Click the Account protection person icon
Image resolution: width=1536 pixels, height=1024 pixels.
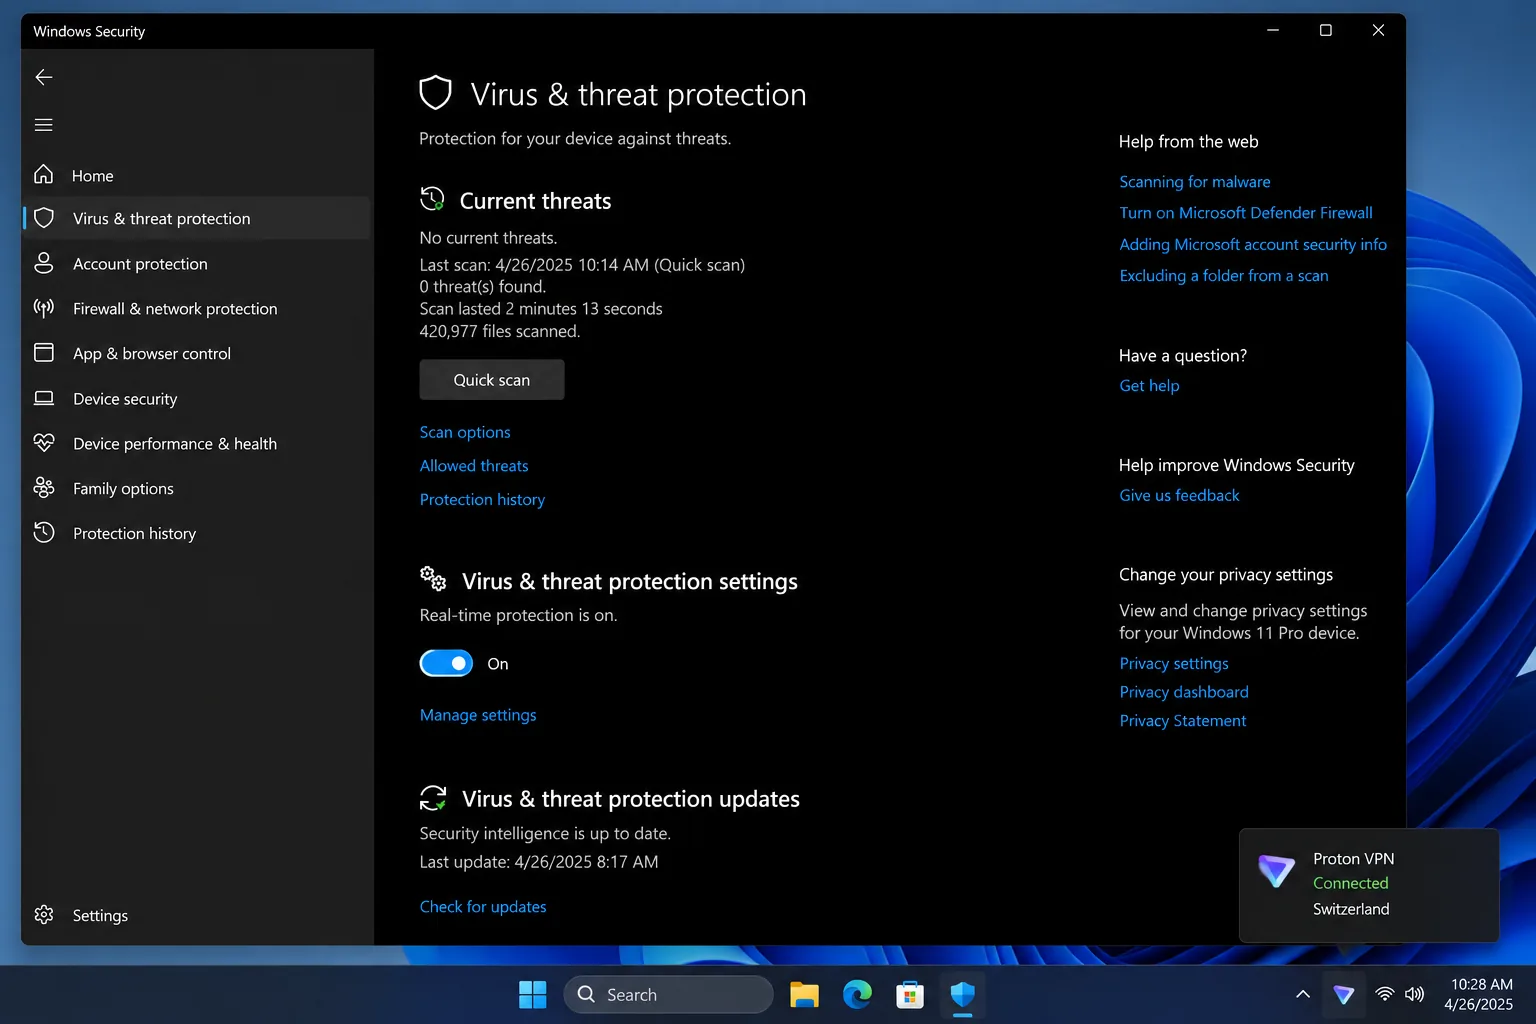(x=44, y=263)
